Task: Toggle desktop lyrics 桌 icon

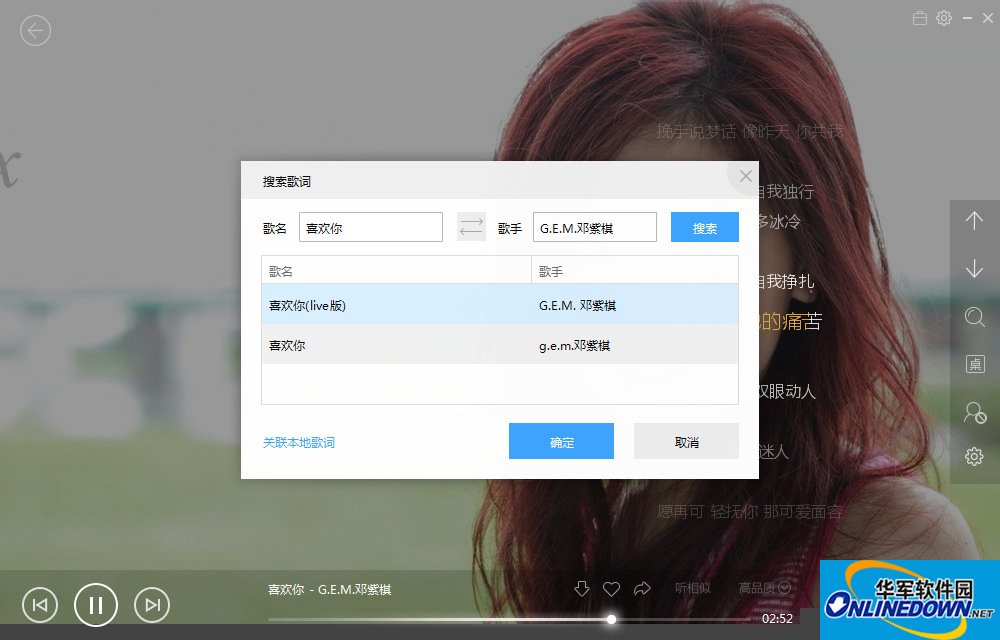Action: pos(974,364)
